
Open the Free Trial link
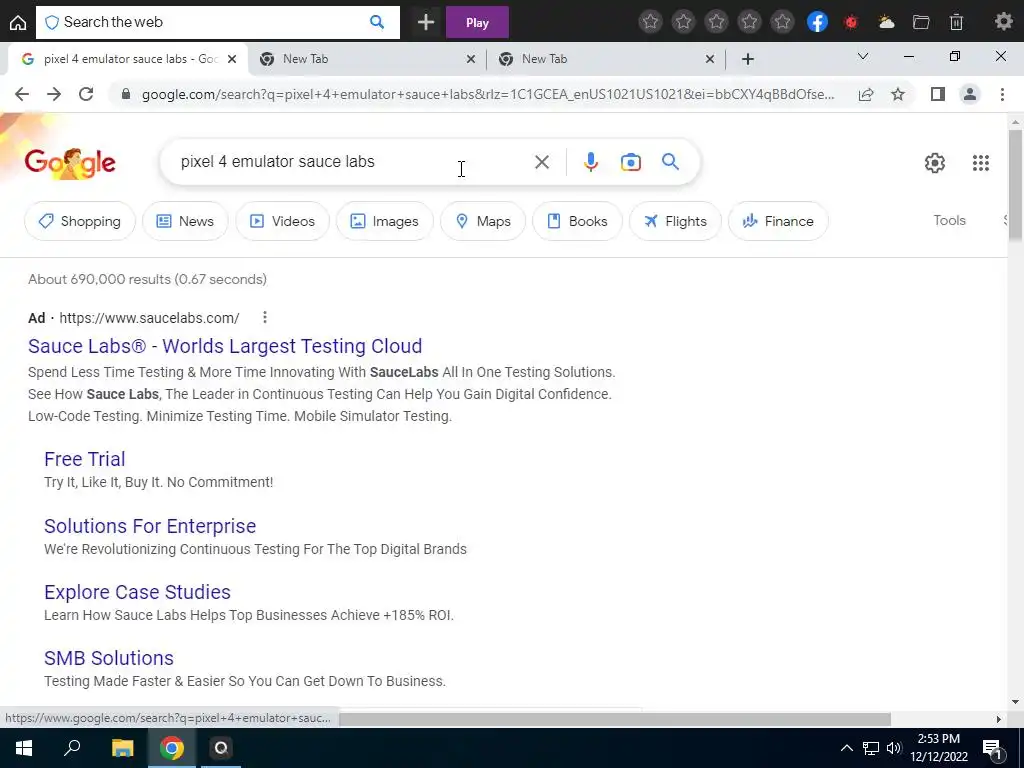(84, 459)
